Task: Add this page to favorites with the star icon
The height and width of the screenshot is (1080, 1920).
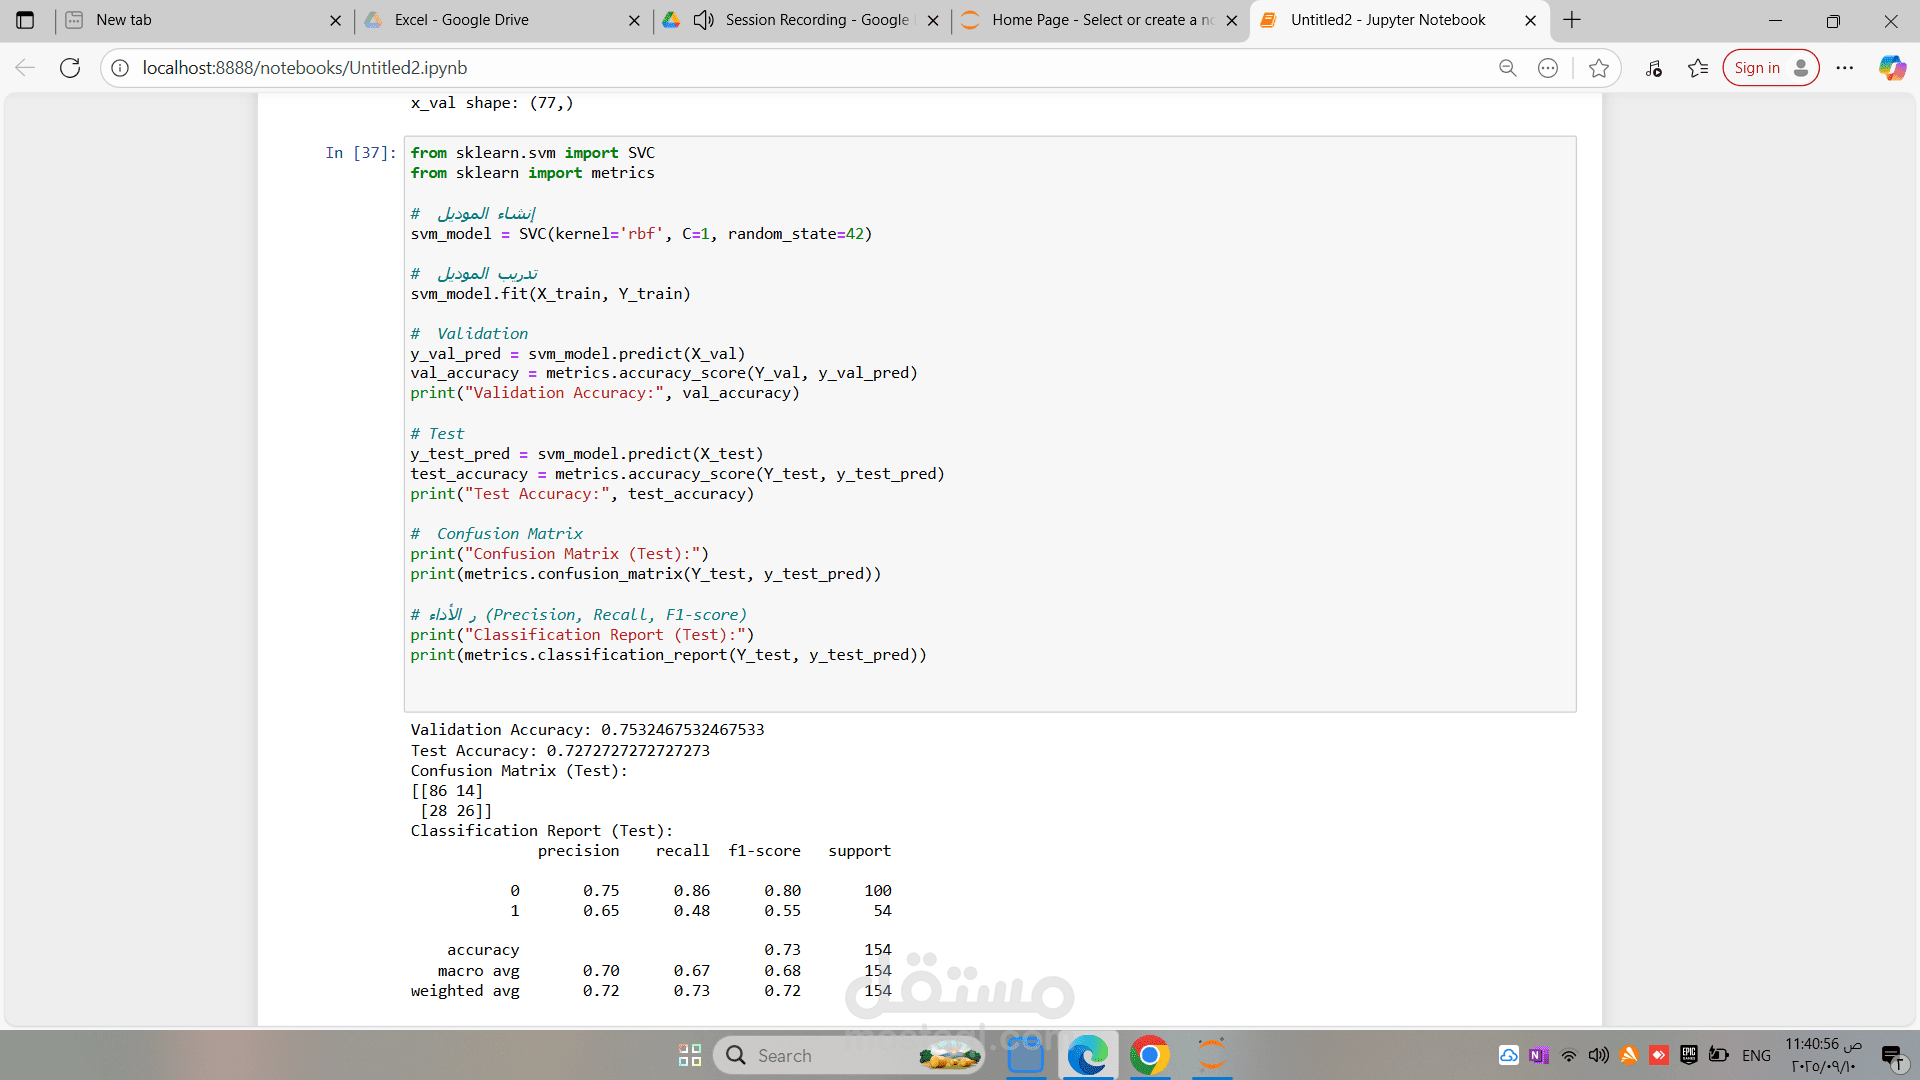Action: pyautogui.click(x=1599, y=68)
